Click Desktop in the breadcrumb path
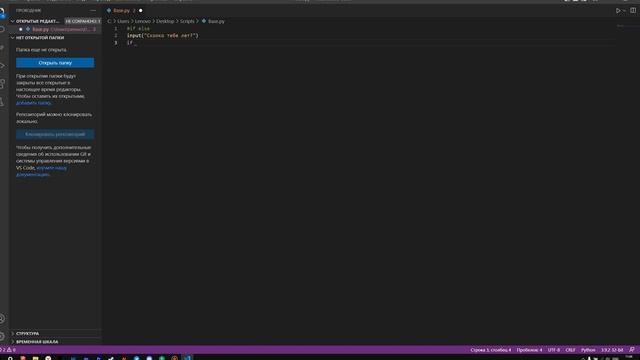This screenshot has height=360, width=640. pyautogui.click(x=165, y=21)
